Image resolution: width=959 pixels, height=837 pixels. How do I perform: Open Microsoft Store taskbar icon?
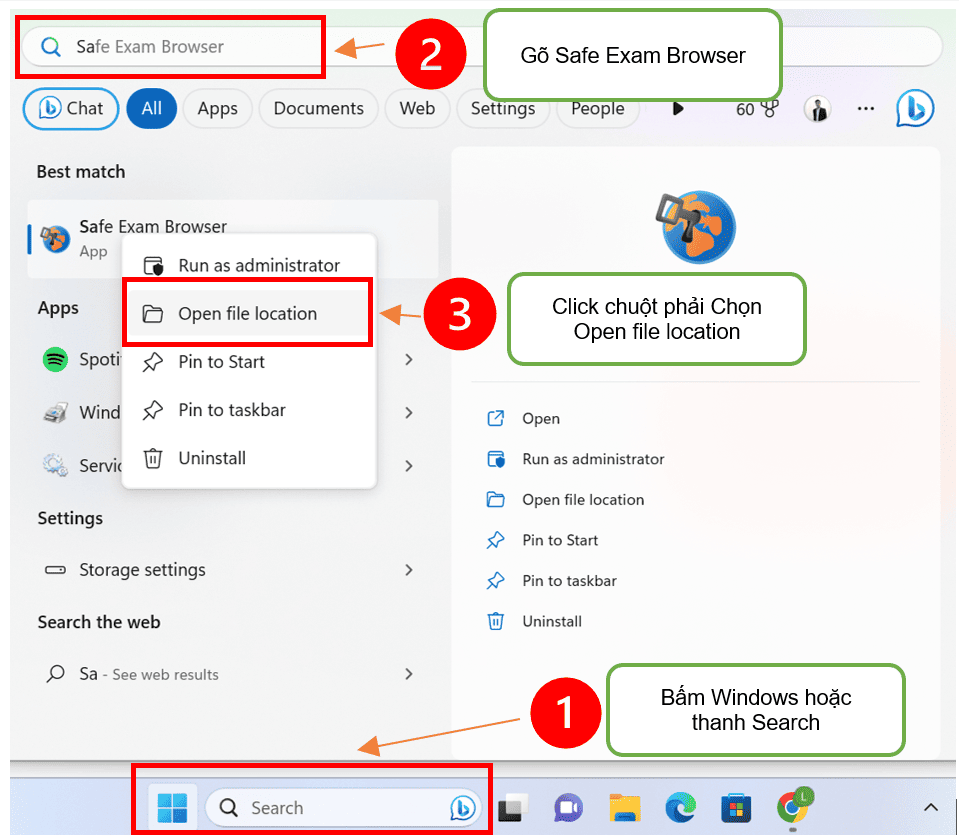737,807
